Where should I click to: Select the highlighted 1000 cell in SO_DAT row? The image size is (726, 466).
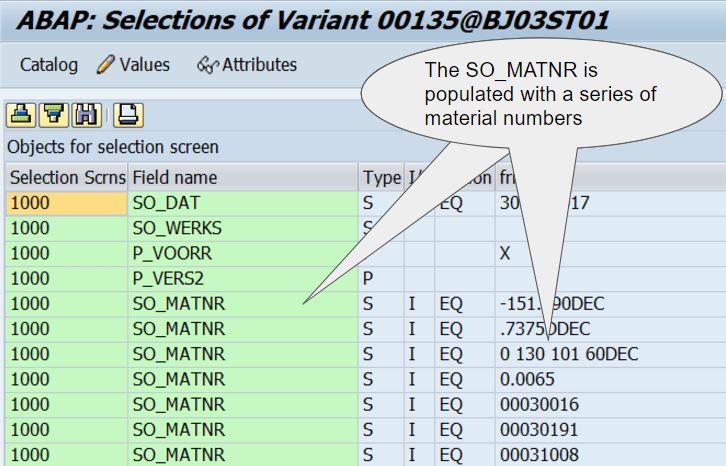[x=66, y=203]
